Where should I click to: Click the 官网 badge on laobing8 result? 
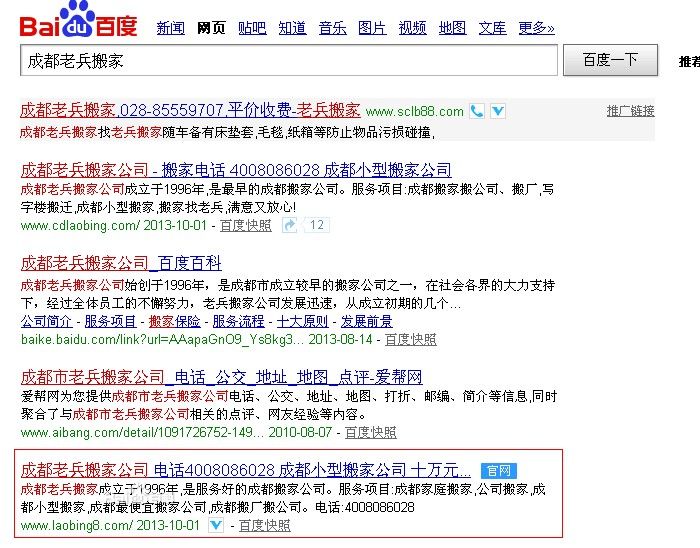(497, 470)
